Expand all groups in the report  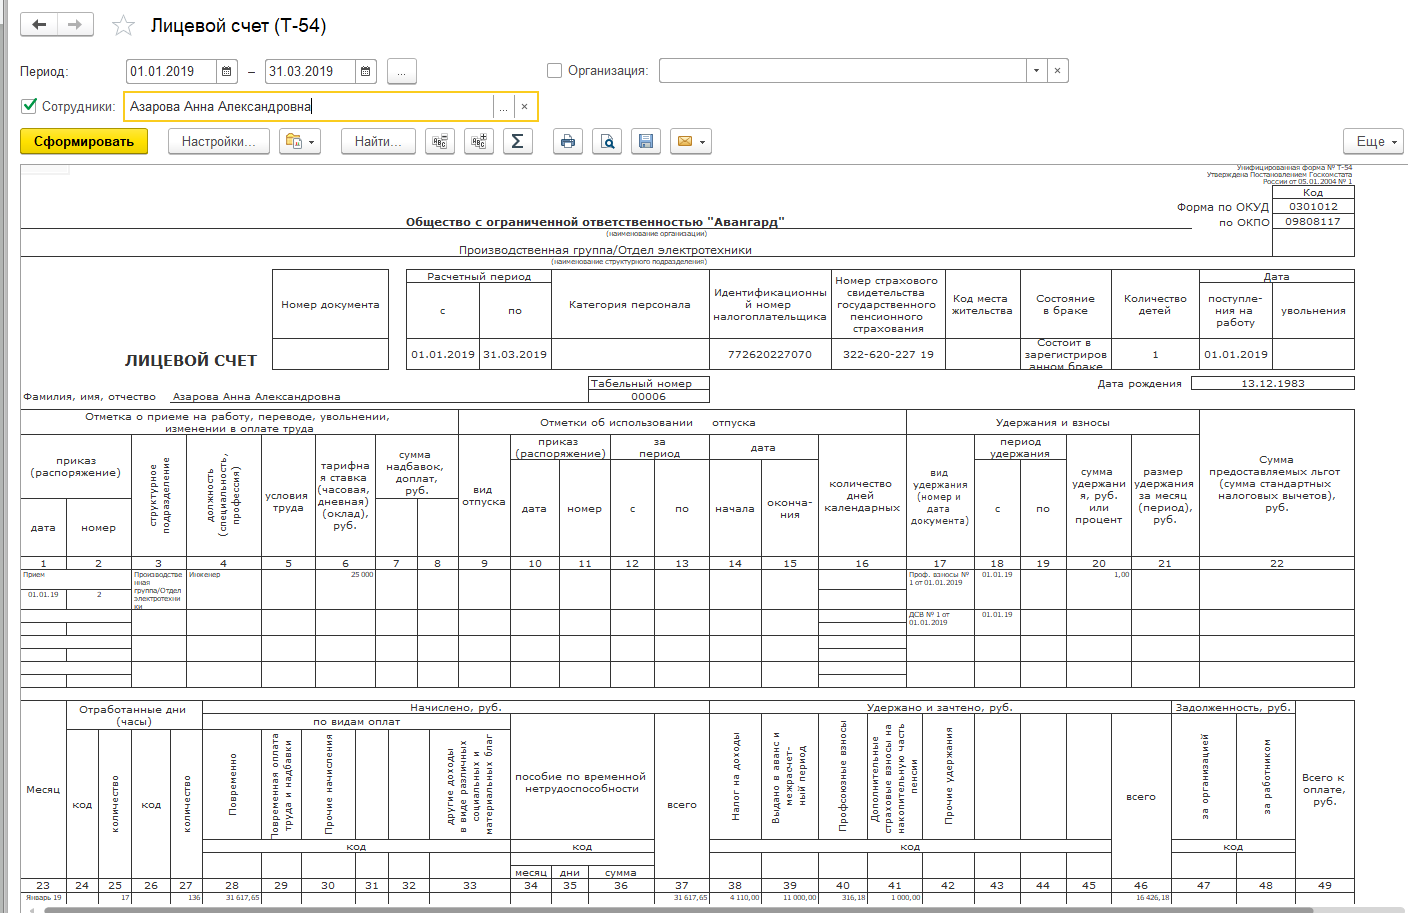click(479, 142)
